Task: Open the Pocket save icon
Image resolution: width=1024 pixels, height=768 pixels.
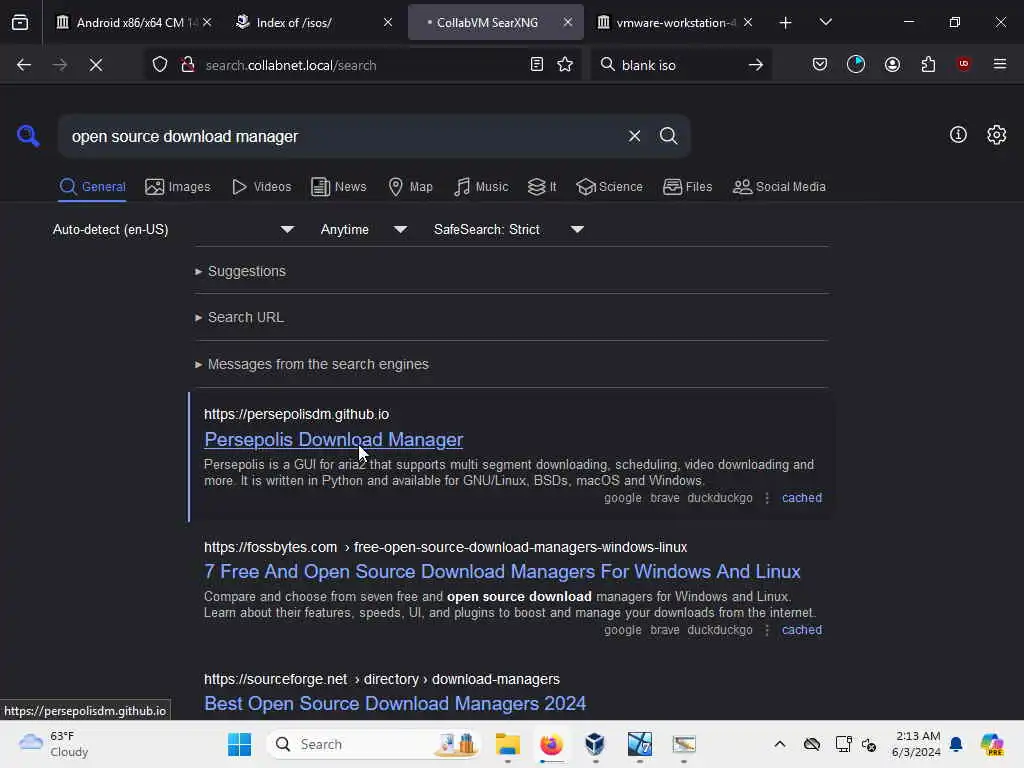Action: (x=820, y=64)
